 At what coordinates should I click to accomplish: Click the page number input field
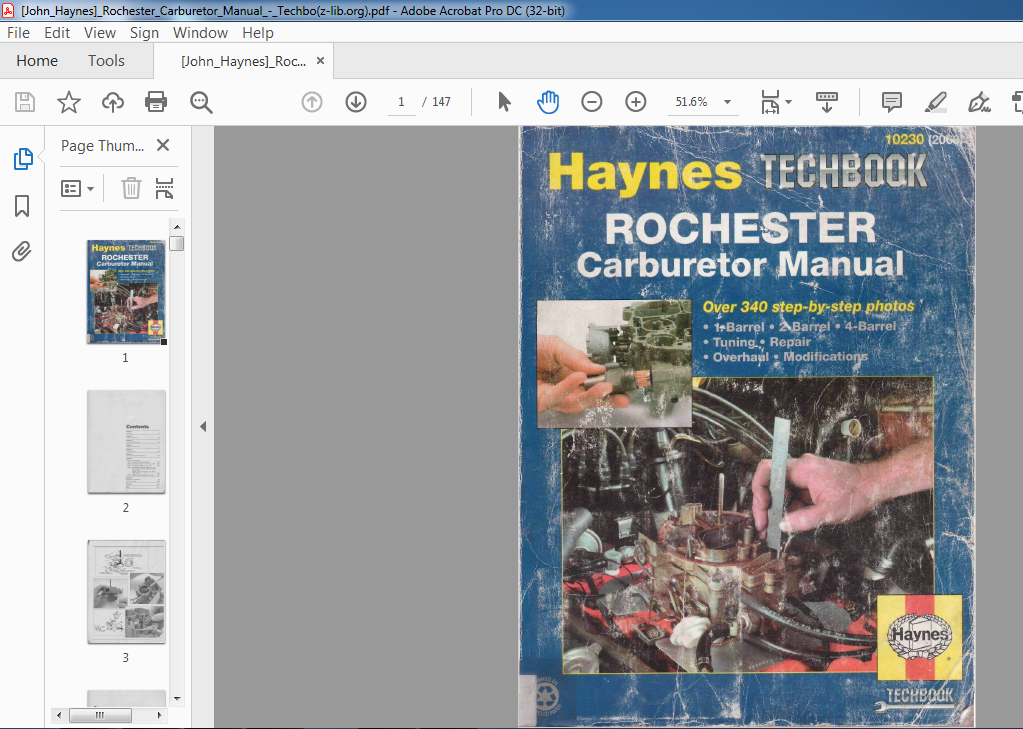(x=401, y=102)
